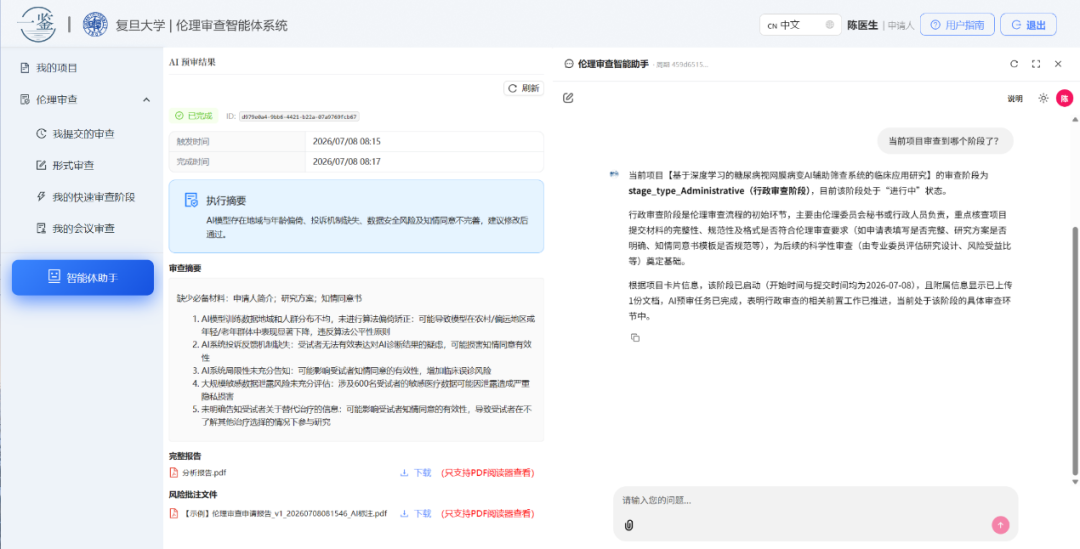
Task: Click the 陈医生 user name
Action: click(862, 25)
